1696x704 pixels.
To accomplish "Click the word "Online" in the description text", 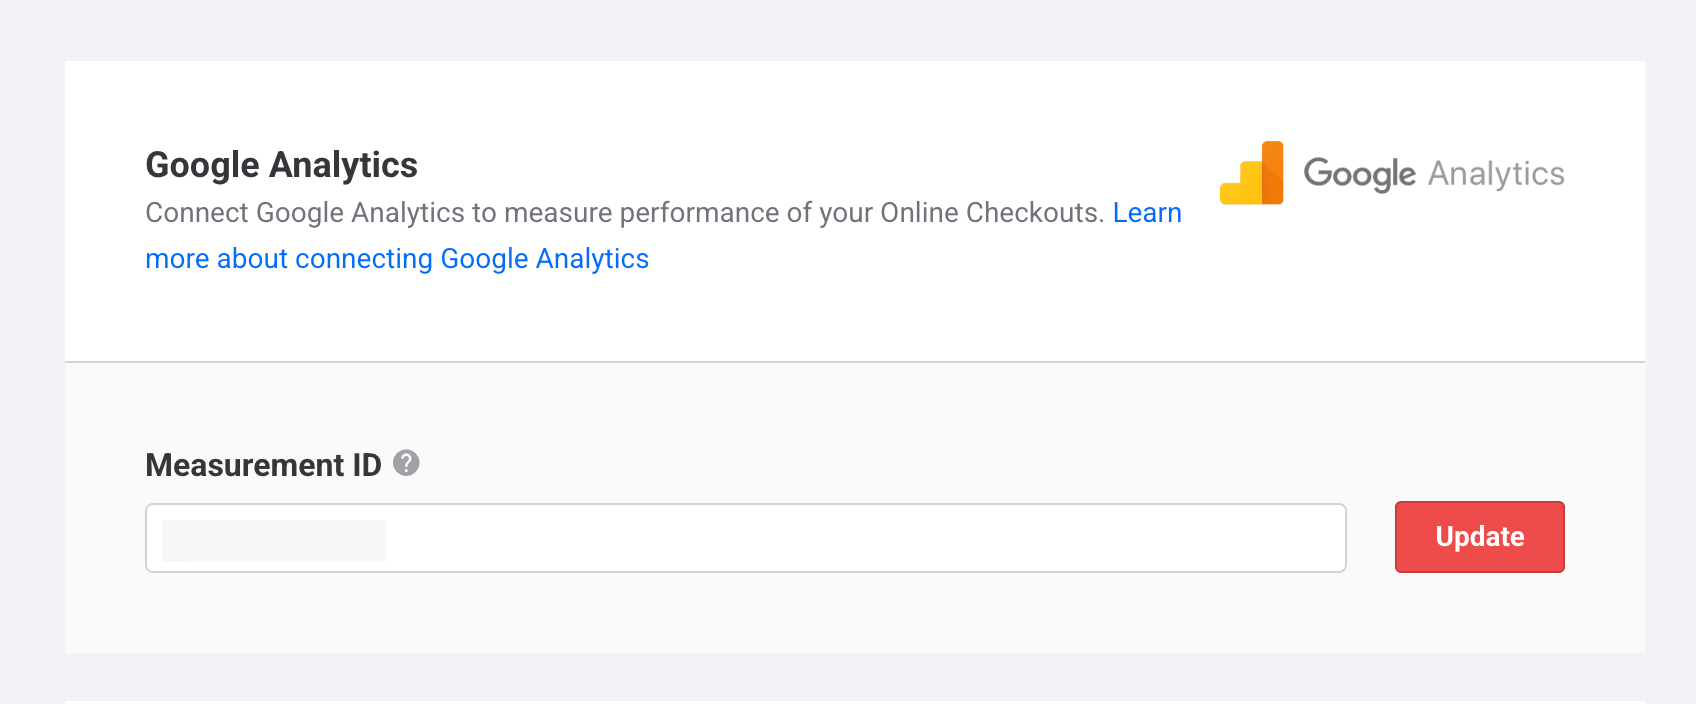I will [919, 213].
